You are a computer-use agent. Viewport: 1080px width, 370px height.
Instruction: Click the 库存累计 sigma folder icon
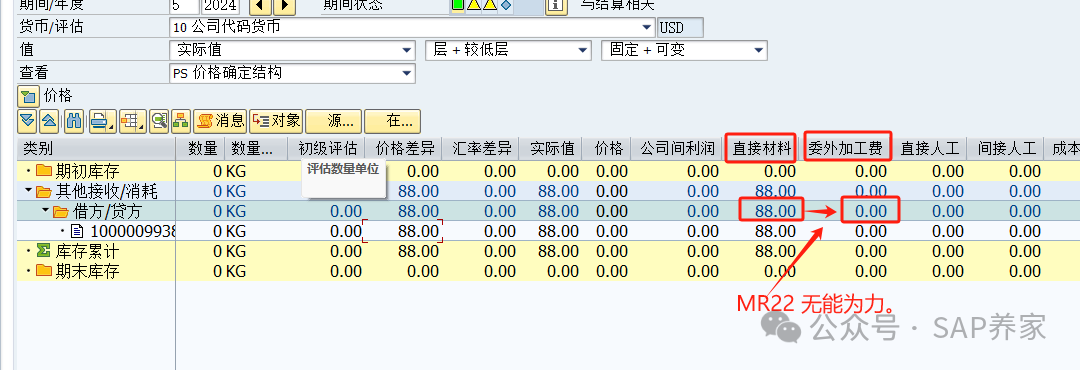[44, 252]
